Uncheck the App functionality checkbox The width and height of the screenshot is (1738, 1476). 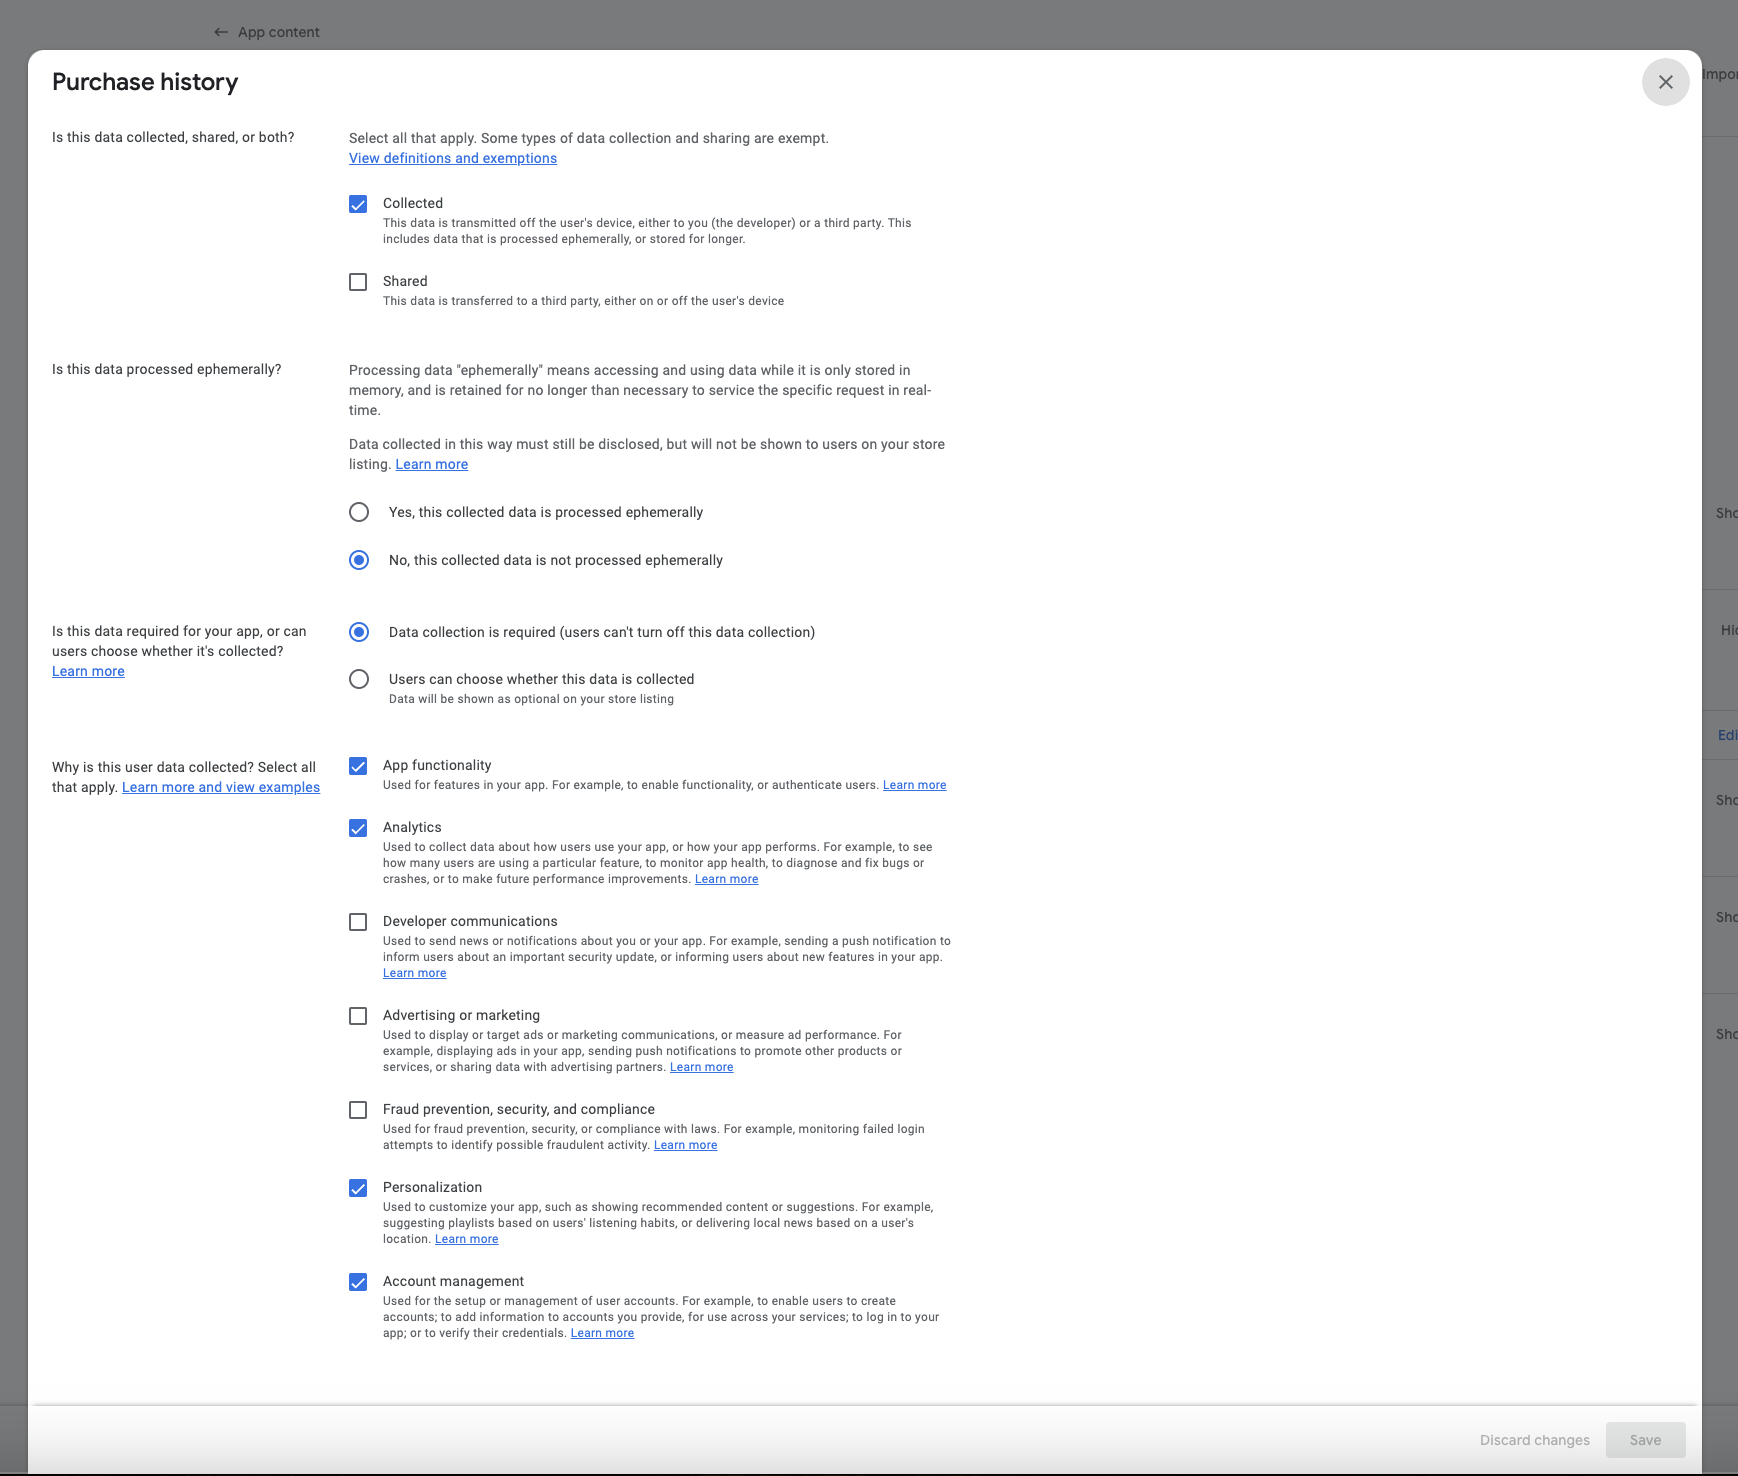[x=358, y=766]
